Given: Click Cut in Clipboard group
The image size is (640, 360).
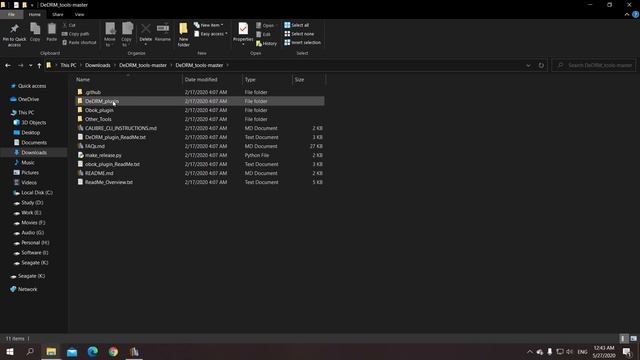Looking at the screenshot, I should 69,25.
